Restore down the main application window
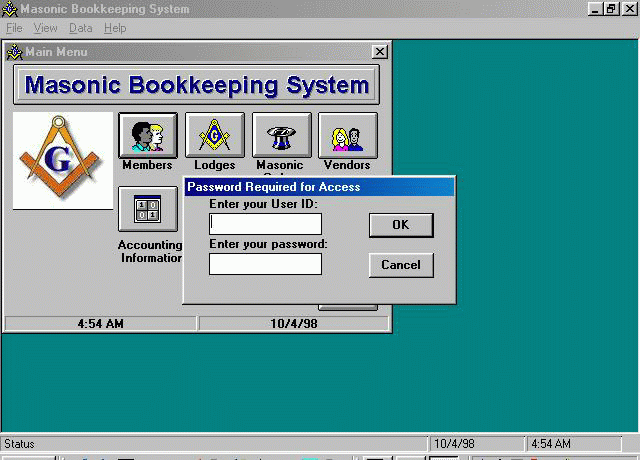This screenshot has width=640, height=460. tap(611, 9)
